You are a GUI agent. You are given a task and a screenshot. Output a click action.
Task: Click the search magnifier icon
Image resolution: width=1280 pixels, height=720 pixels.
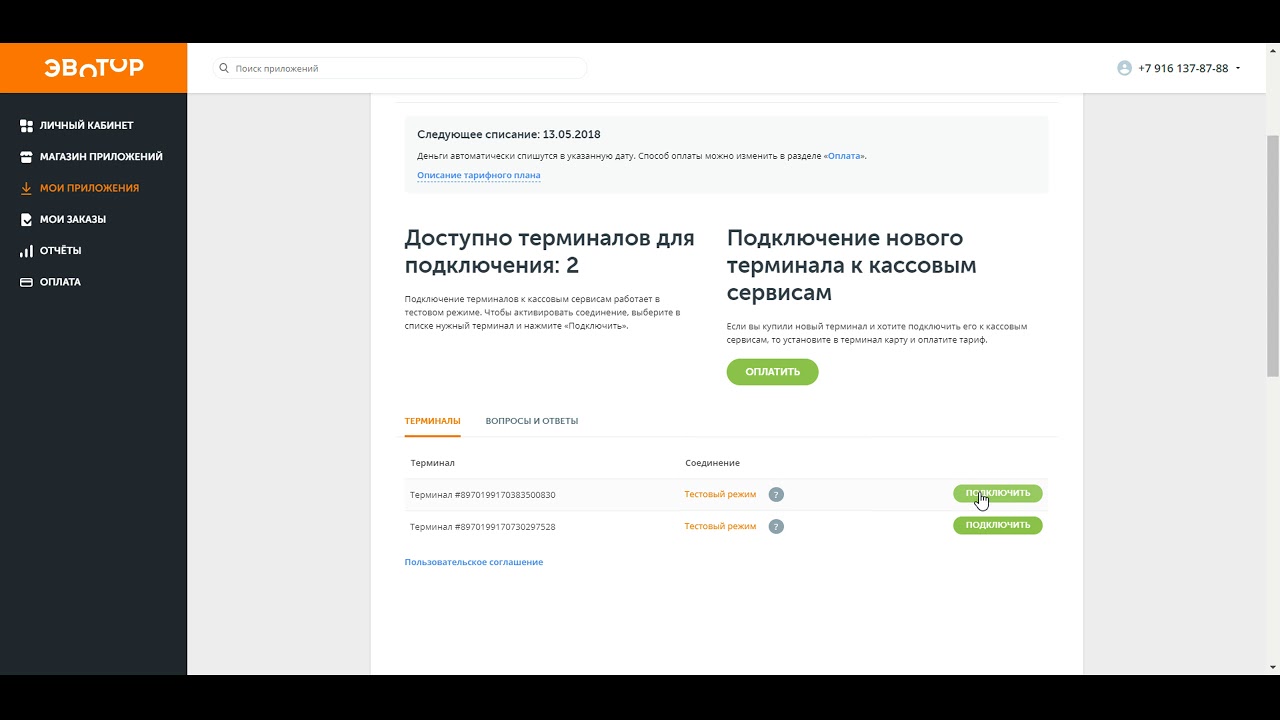pos(224,69)
